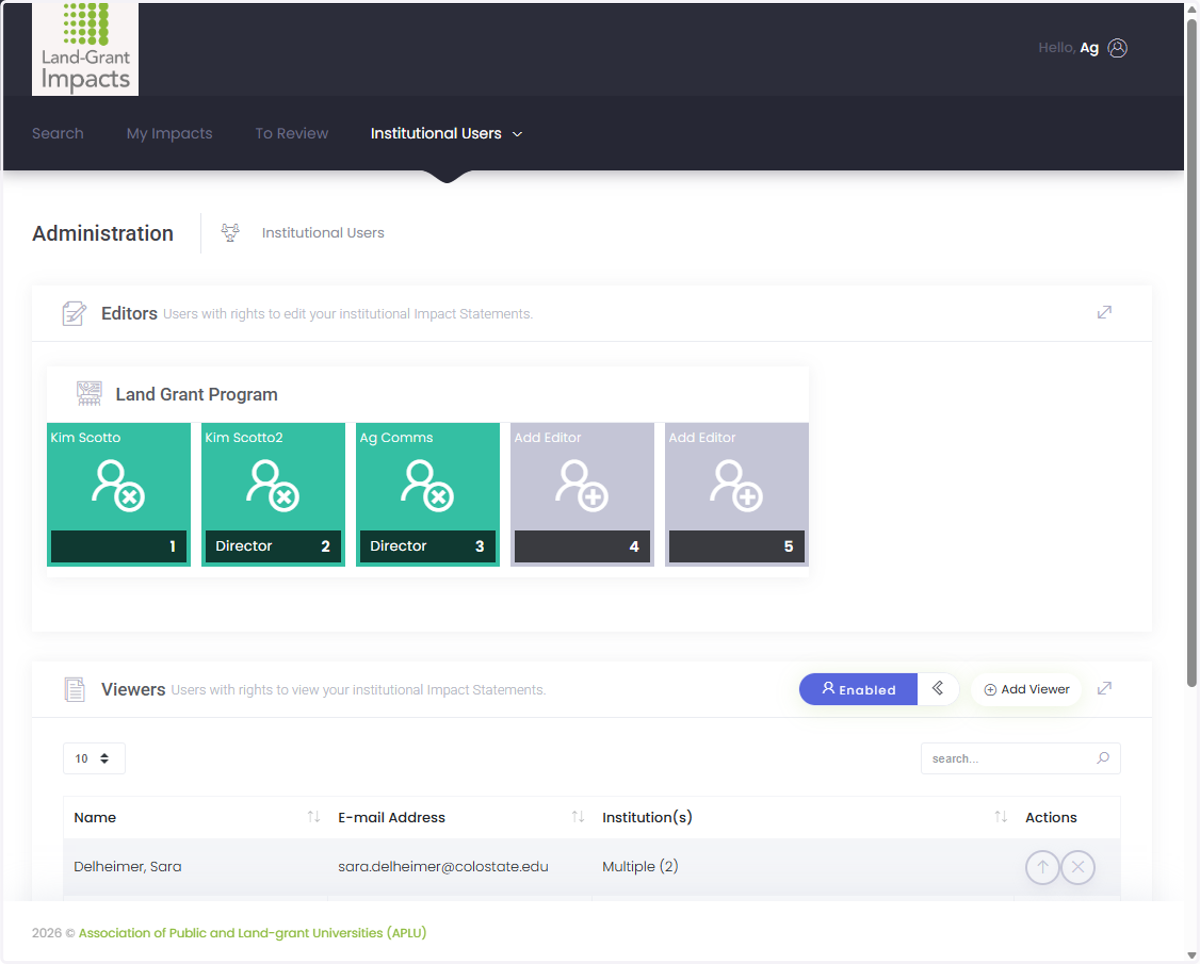
Task: Select the sara.delheimer@colostate.edu cell
Action: pyautogui.click(x=460, y=867)
